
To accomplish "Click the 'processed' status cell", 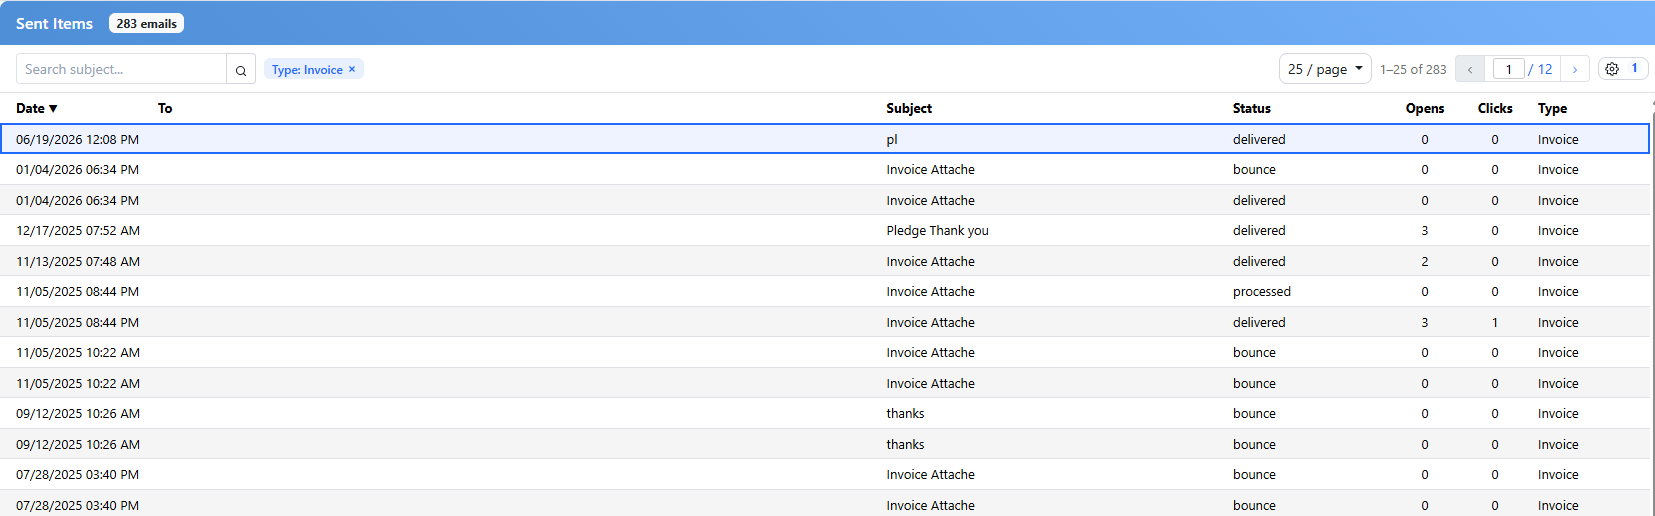I will [1262, 292].
